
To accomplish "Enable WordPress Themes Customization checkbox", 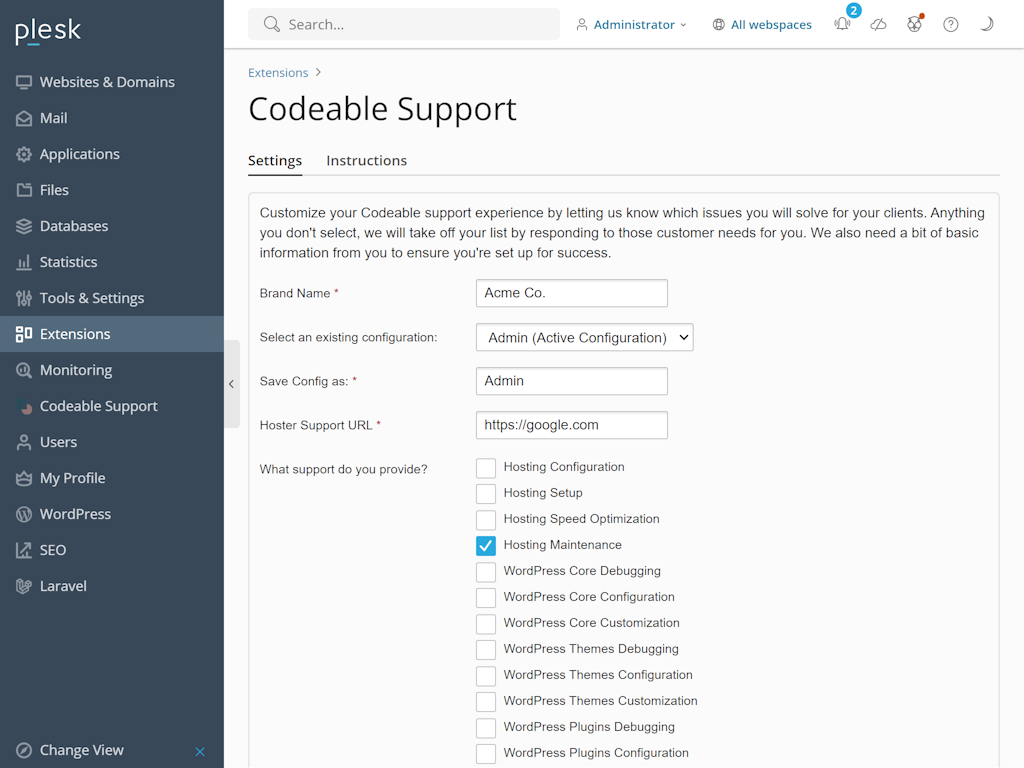I will 486,701.
